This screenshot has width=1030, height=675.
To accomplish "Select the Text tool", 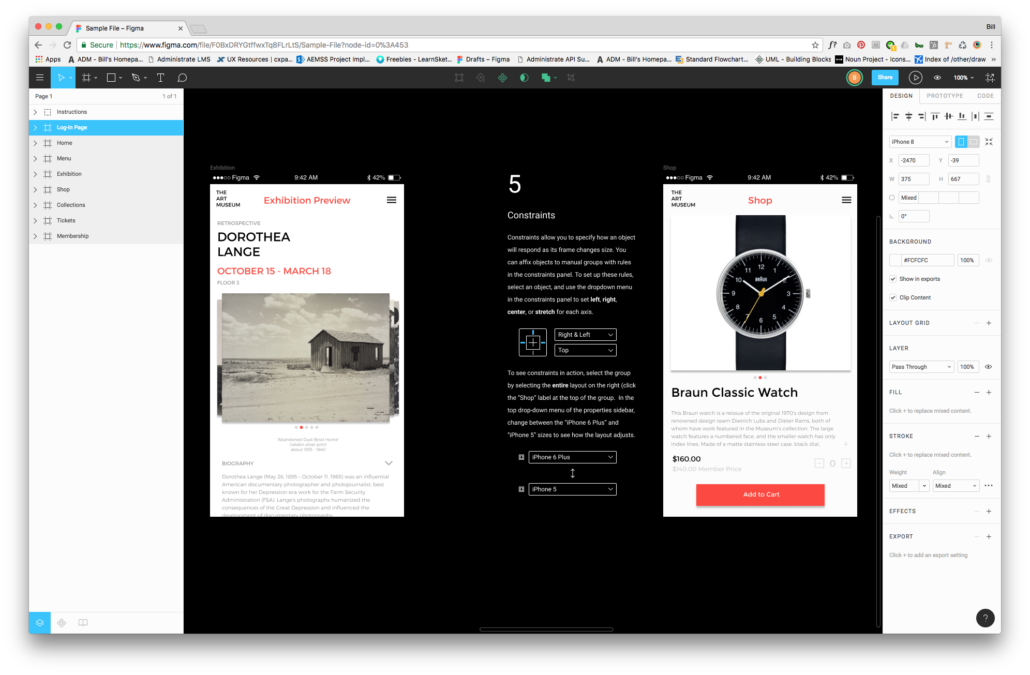I will coord(160,77).
